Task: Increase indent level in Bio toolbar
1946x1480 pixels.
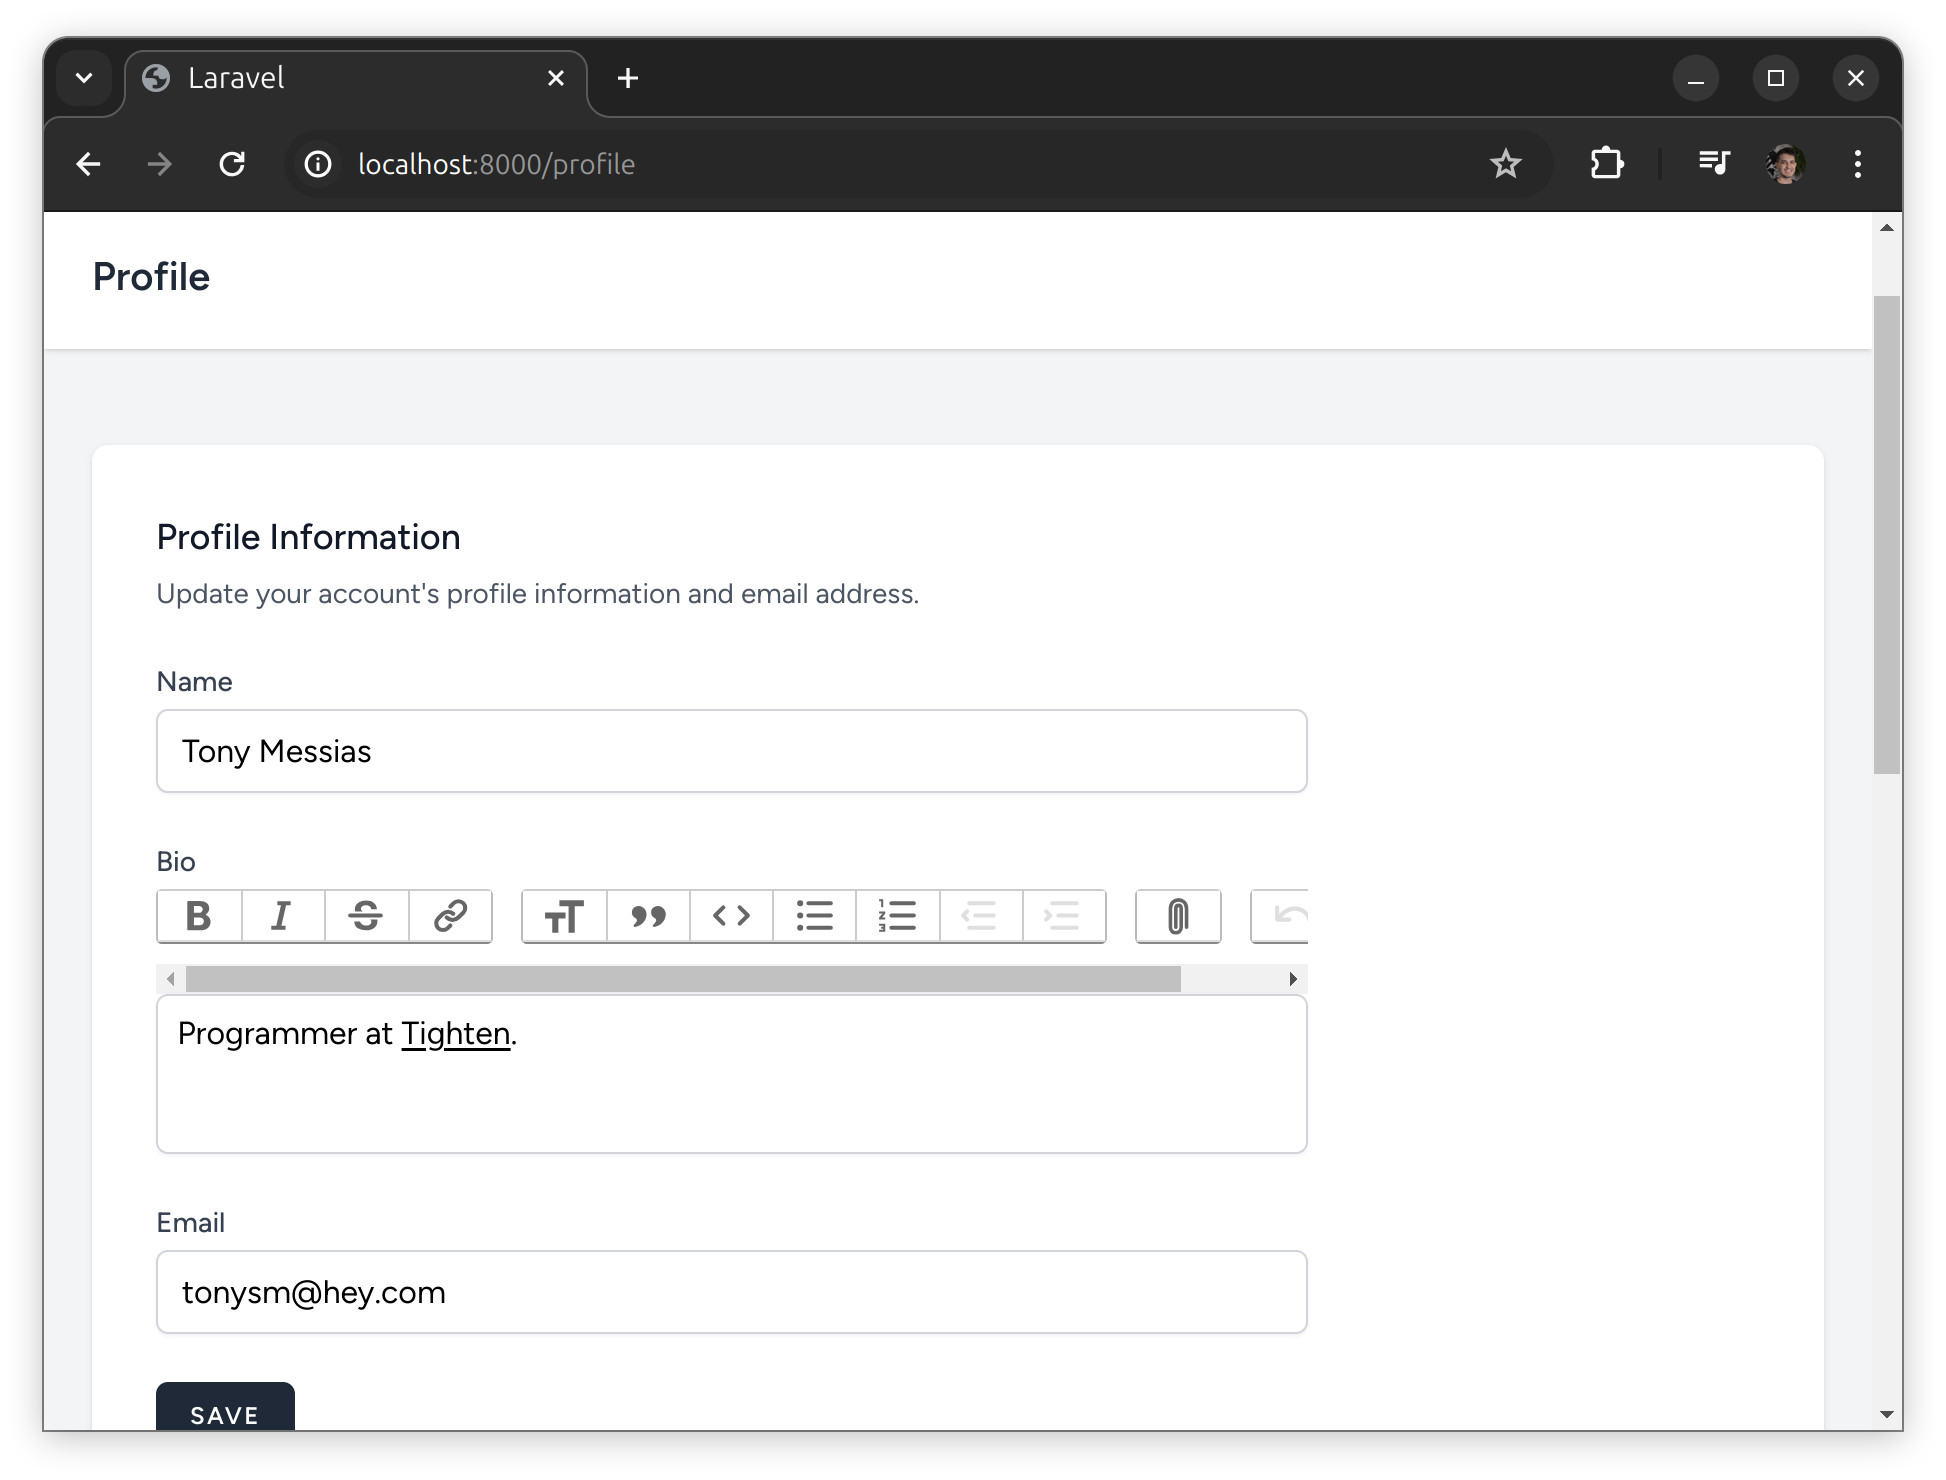Action: coord(1063,916)
